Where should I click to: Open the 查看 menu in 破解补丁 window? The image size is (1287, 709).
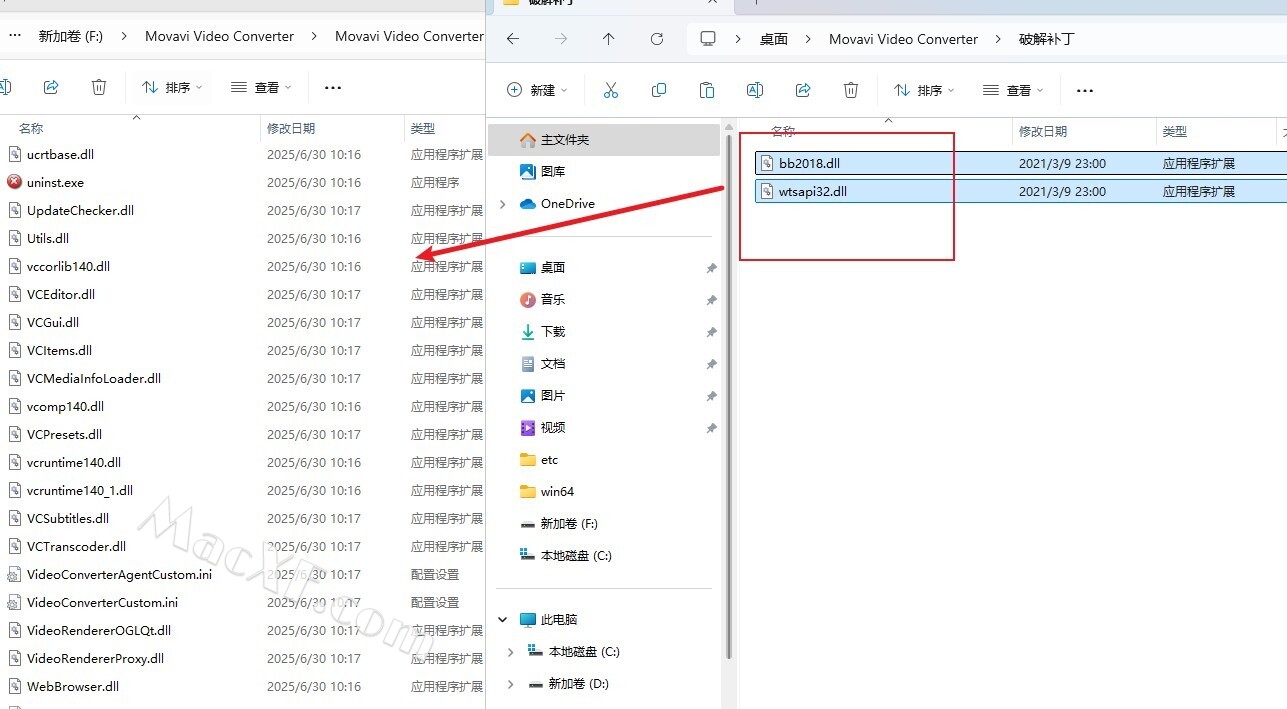tap(1013, 90)
